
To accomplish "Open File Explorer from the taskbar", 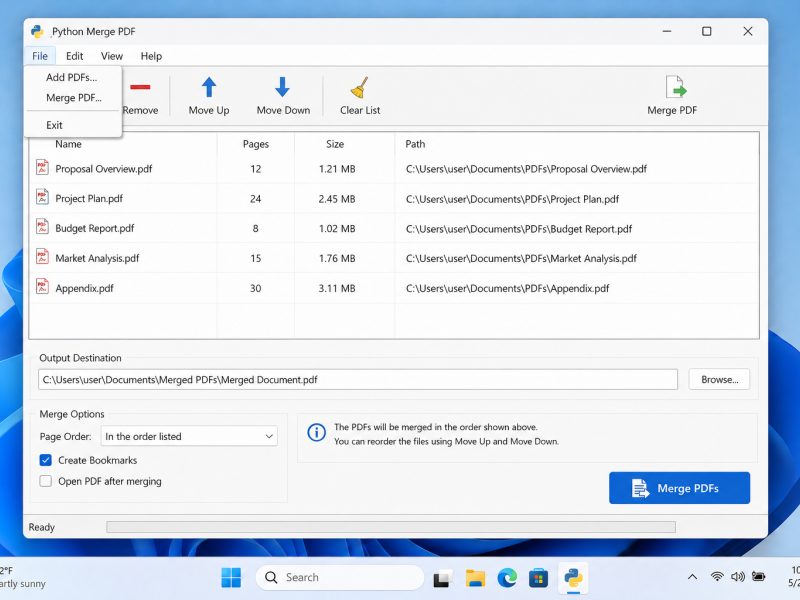I will [x=475, y=578].
